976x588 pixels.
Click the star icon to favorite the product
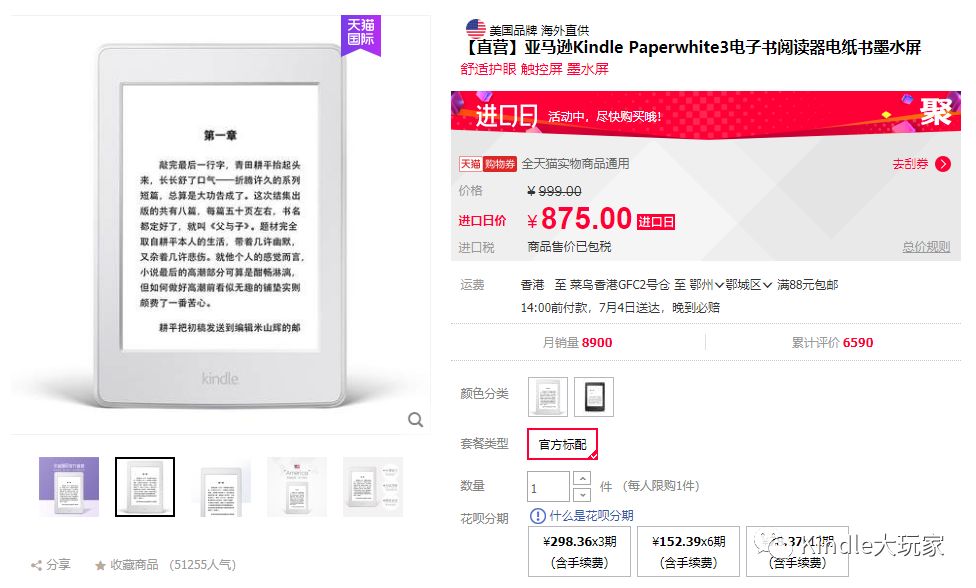click(100, 565)
